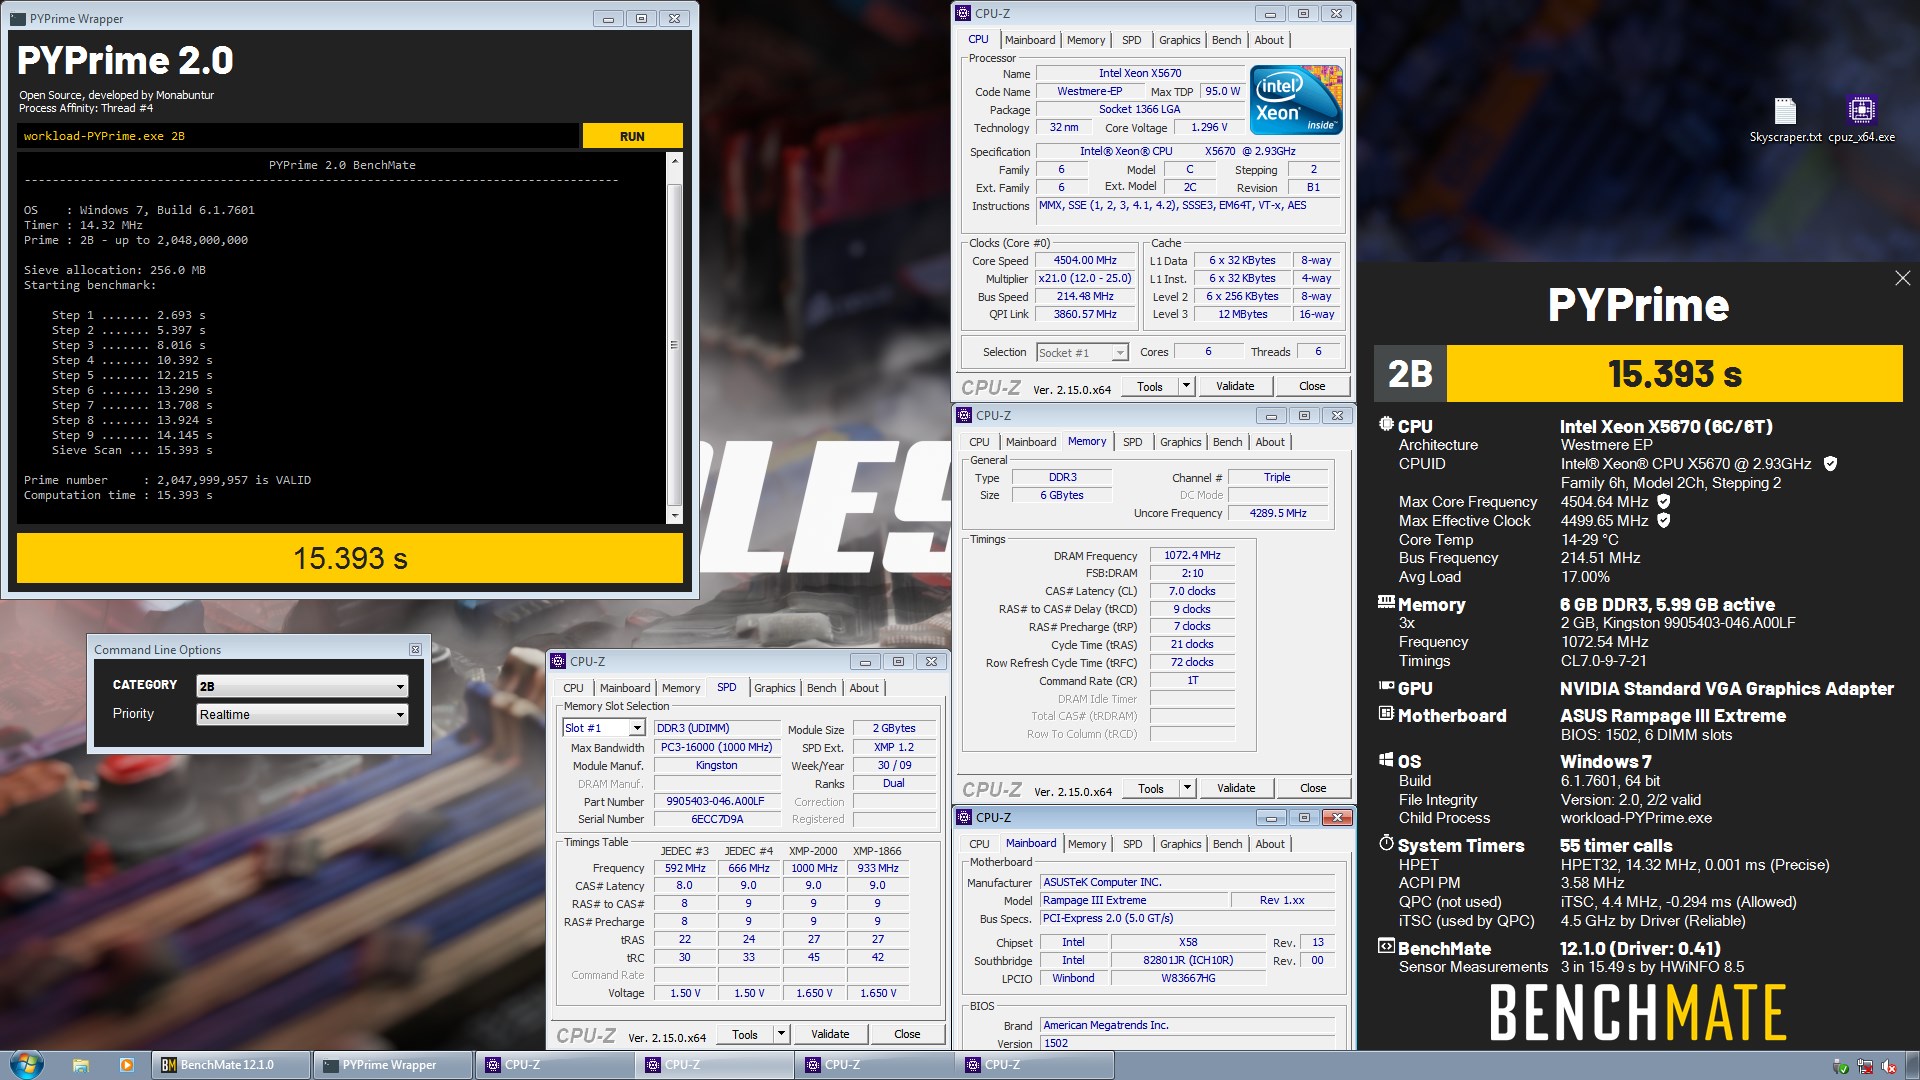Switch to the BenchMate 12.1.0 taskbar item
The height and width of the screenshot is (1080, 1920).
(x=230, y=1065)
